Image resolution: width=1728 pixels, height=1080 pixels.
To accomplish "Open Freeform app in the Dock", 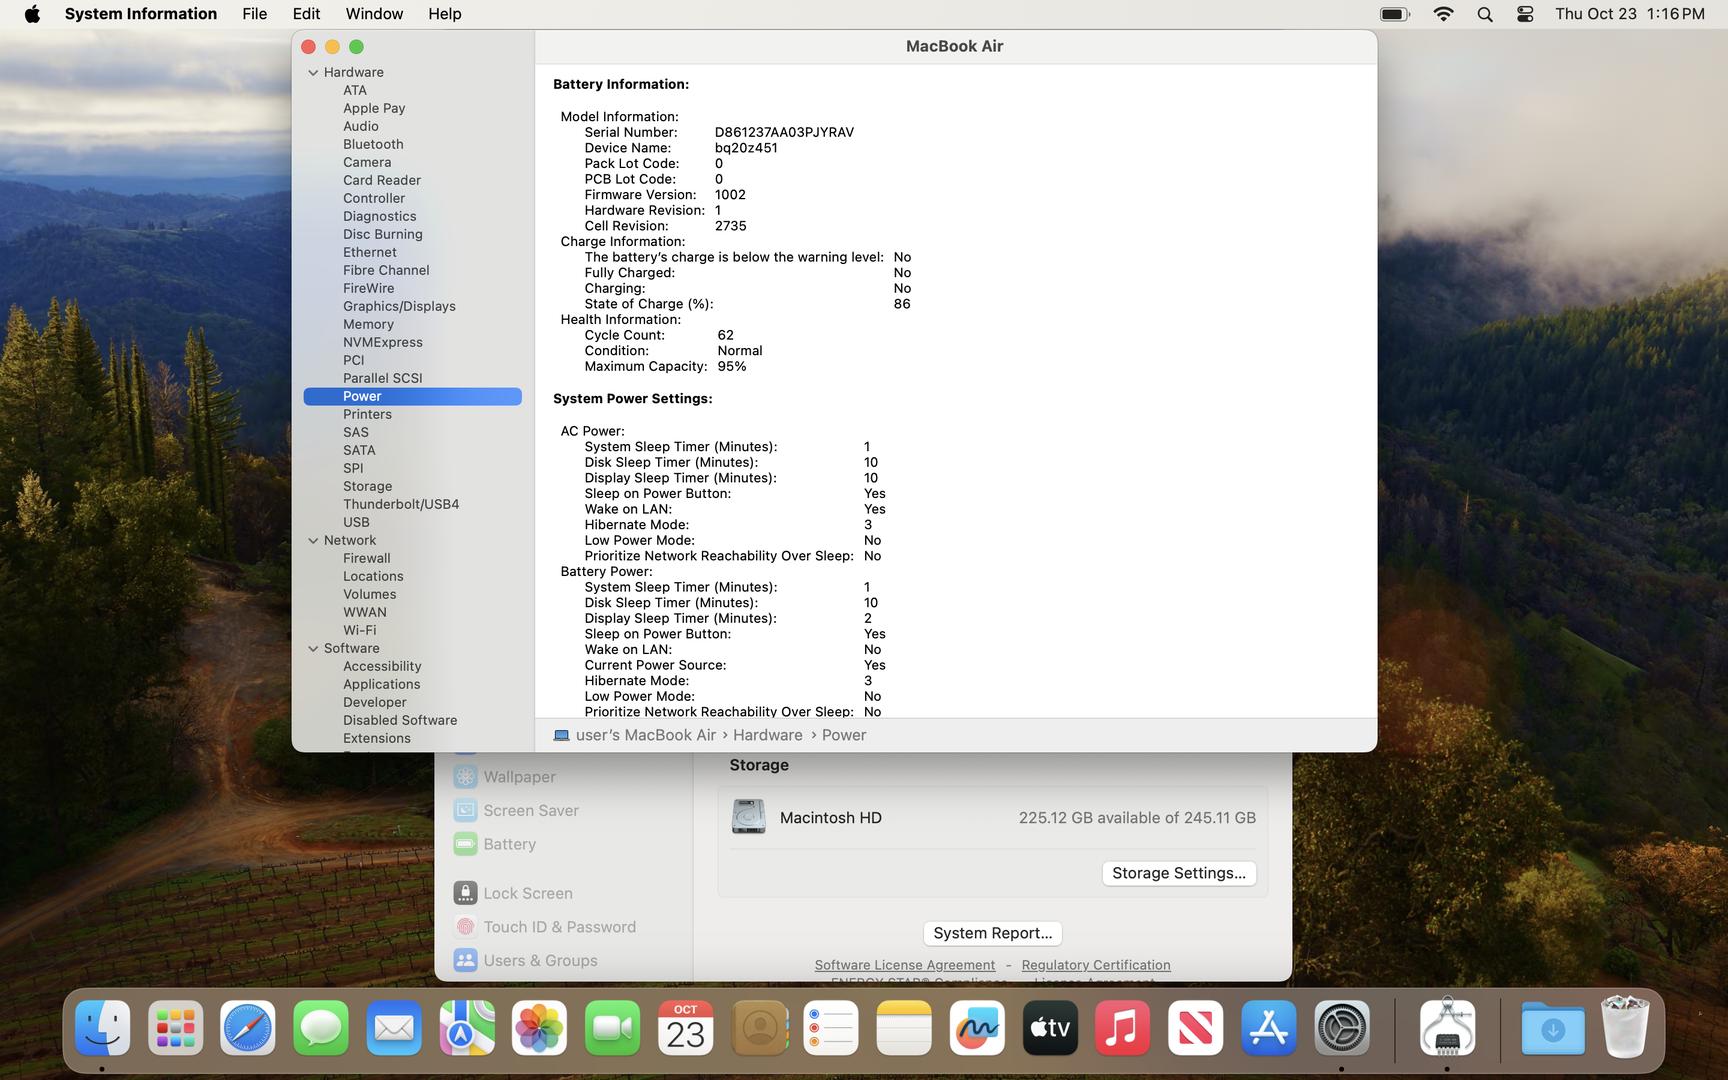I will [x=977, y=1028].
